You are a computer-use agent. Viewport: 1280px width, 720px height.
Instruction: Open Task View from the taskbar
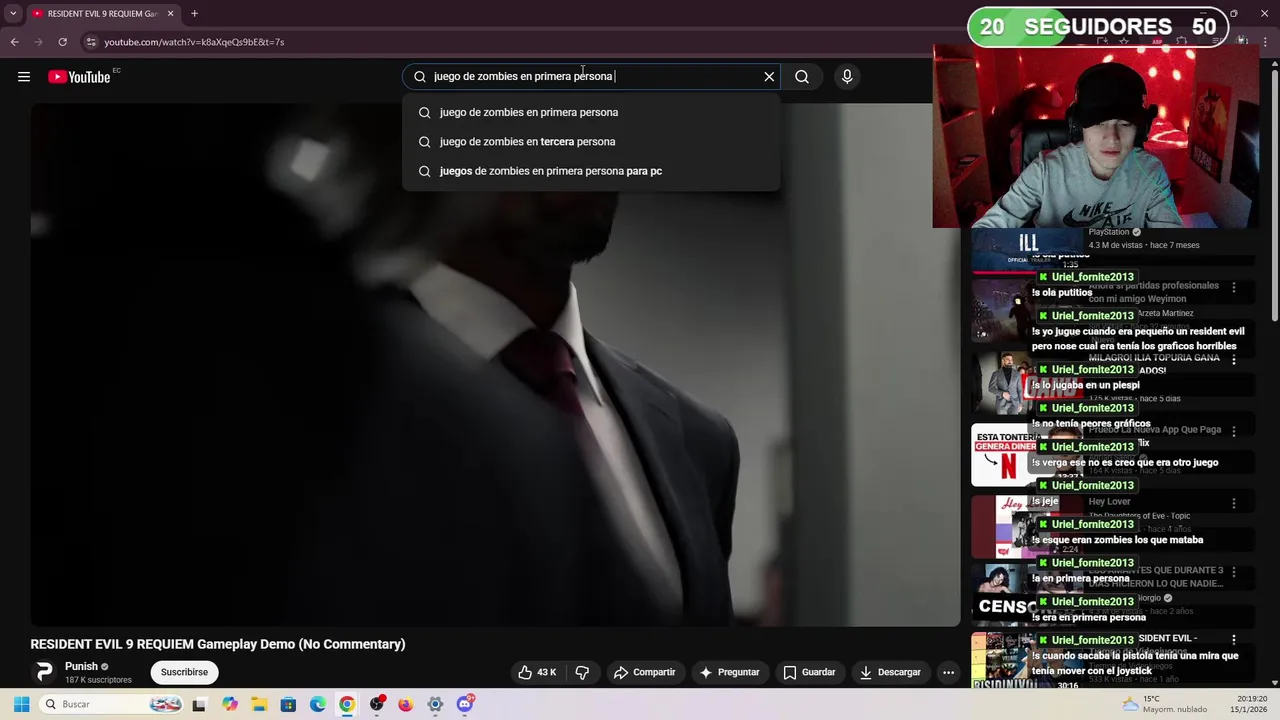[x=199, y=704]
